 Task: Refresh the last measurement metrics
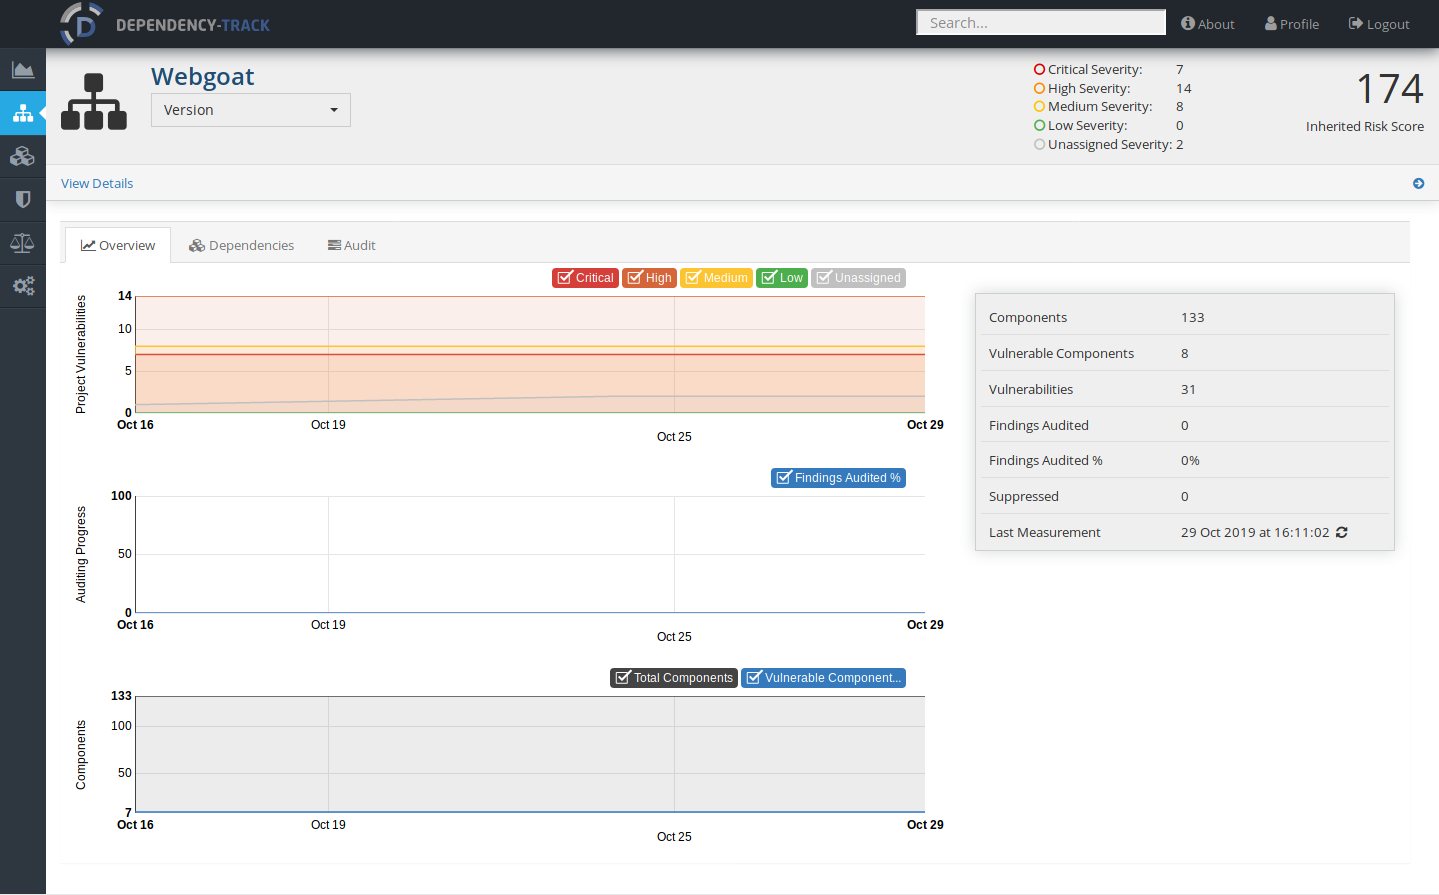pos(1342,533)
